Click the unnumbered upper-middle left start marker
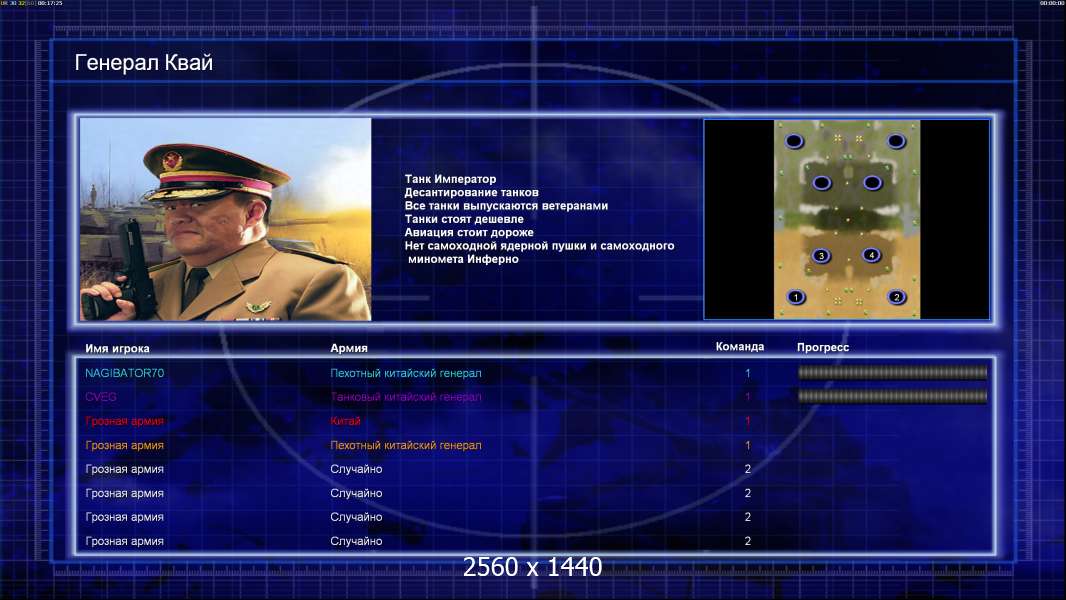The width and height of the screenshot is (1066, 600). pyautogui.click(x=821, y=183)
